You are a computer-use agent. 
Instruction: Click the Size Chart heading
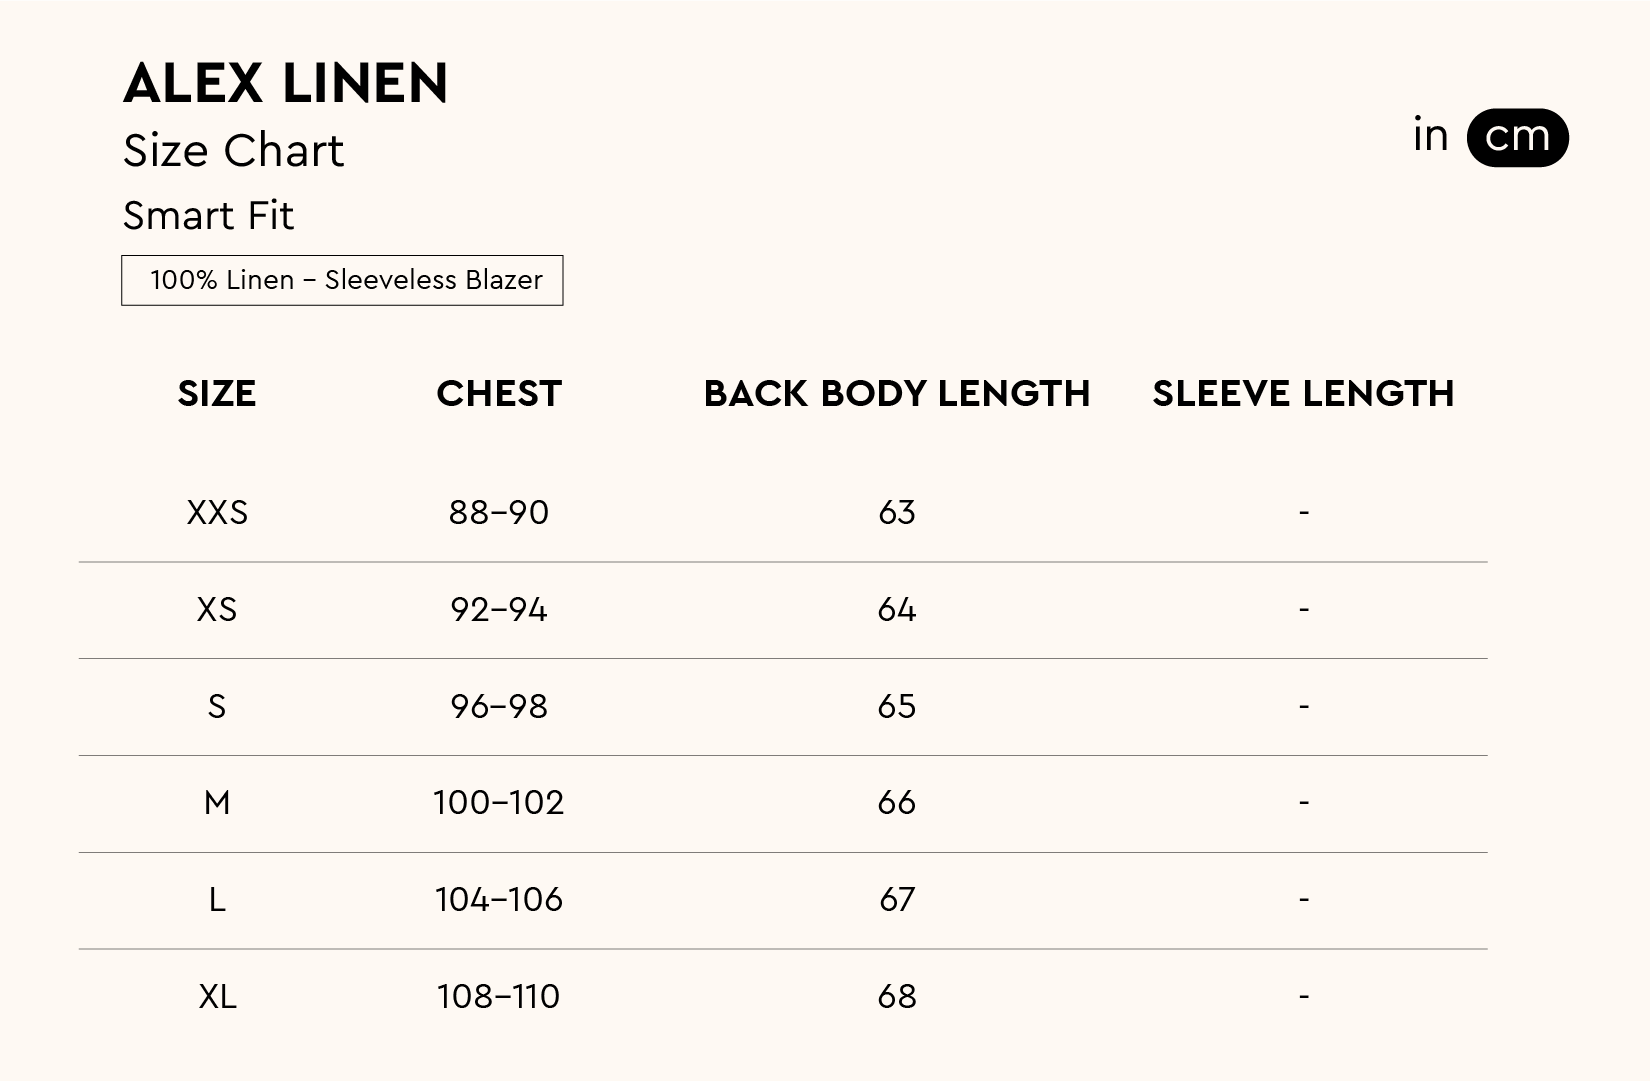(x=233, y=151)
